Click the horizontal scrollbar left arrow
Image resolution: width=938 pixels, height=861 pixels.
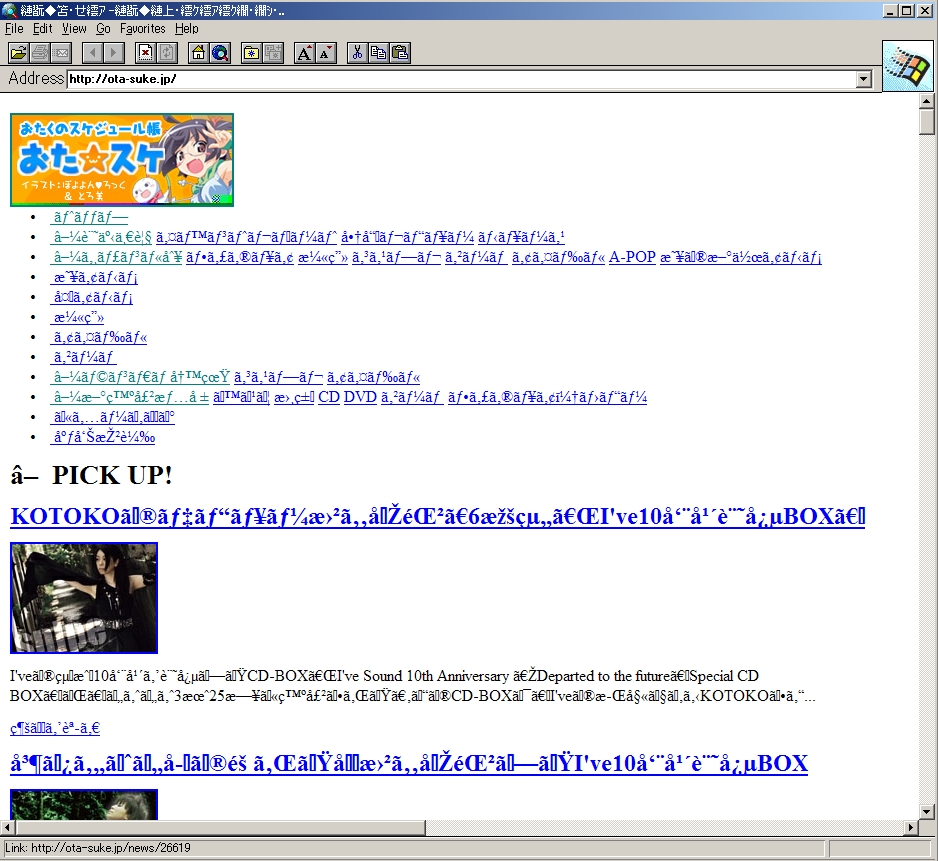(8, 827)
